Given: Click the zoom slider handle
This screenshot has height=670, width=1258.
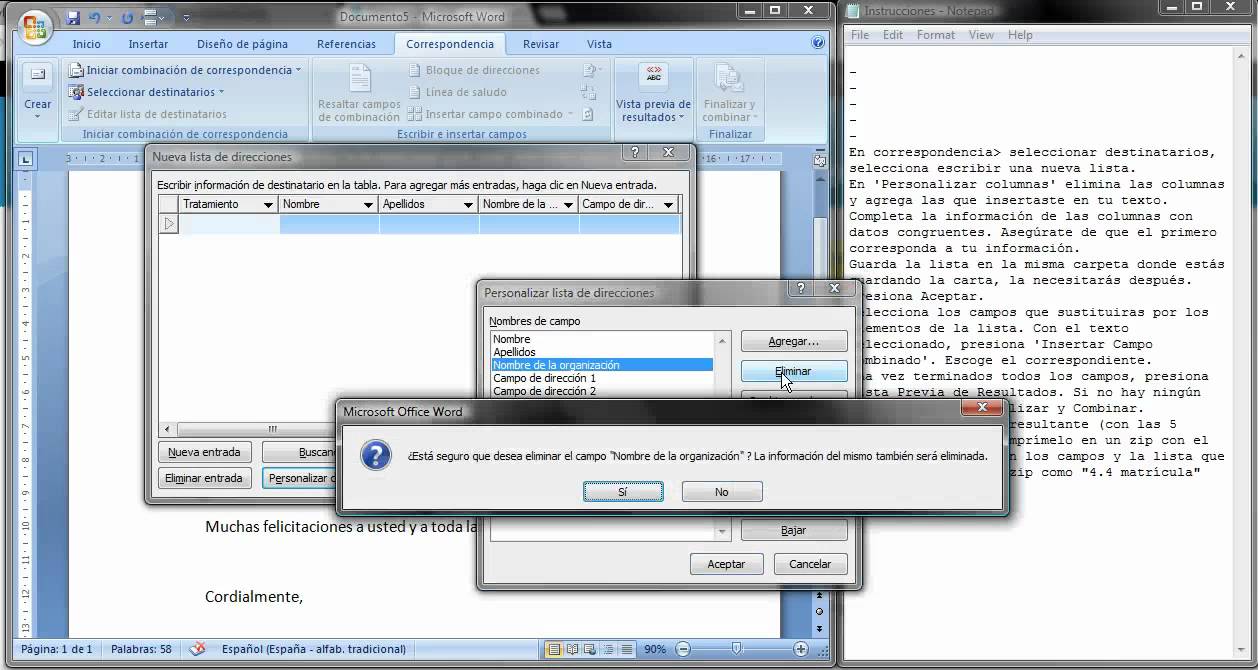Looking at the screenshot, I should (737, 649).
